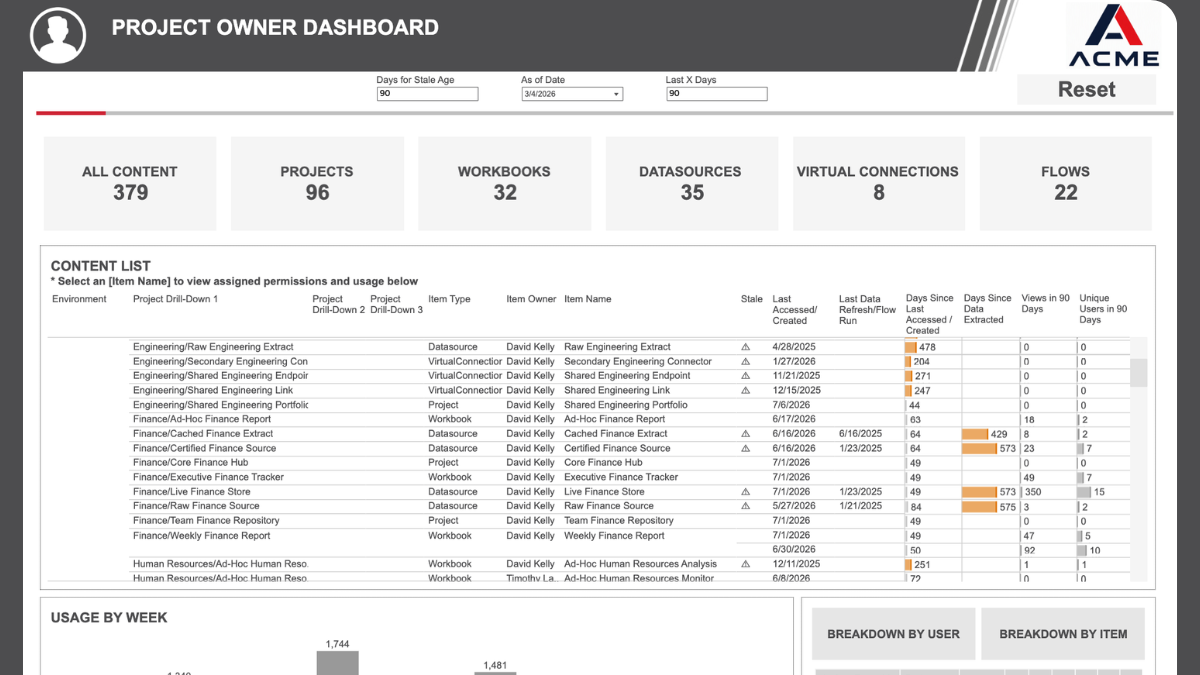The width and height of the screenshot is (1200, 675).
Task: Select item name Core Finance Hub
Action: (x=603, y=463)
